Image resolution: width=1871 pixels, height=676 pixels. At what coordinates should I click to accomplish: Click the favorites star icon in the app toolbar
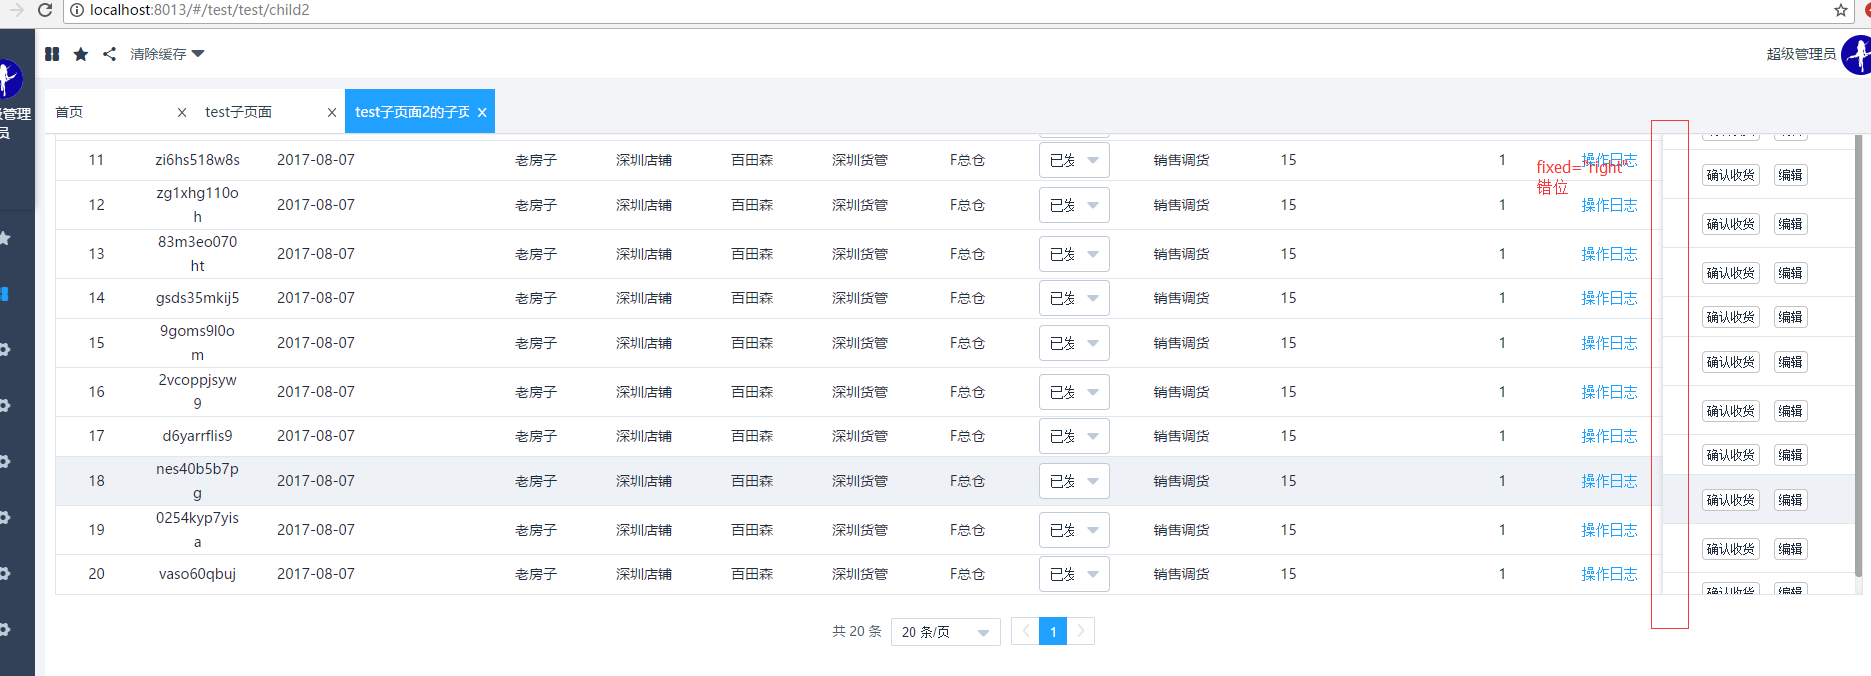pyautogui.click(x=81, y=54)
